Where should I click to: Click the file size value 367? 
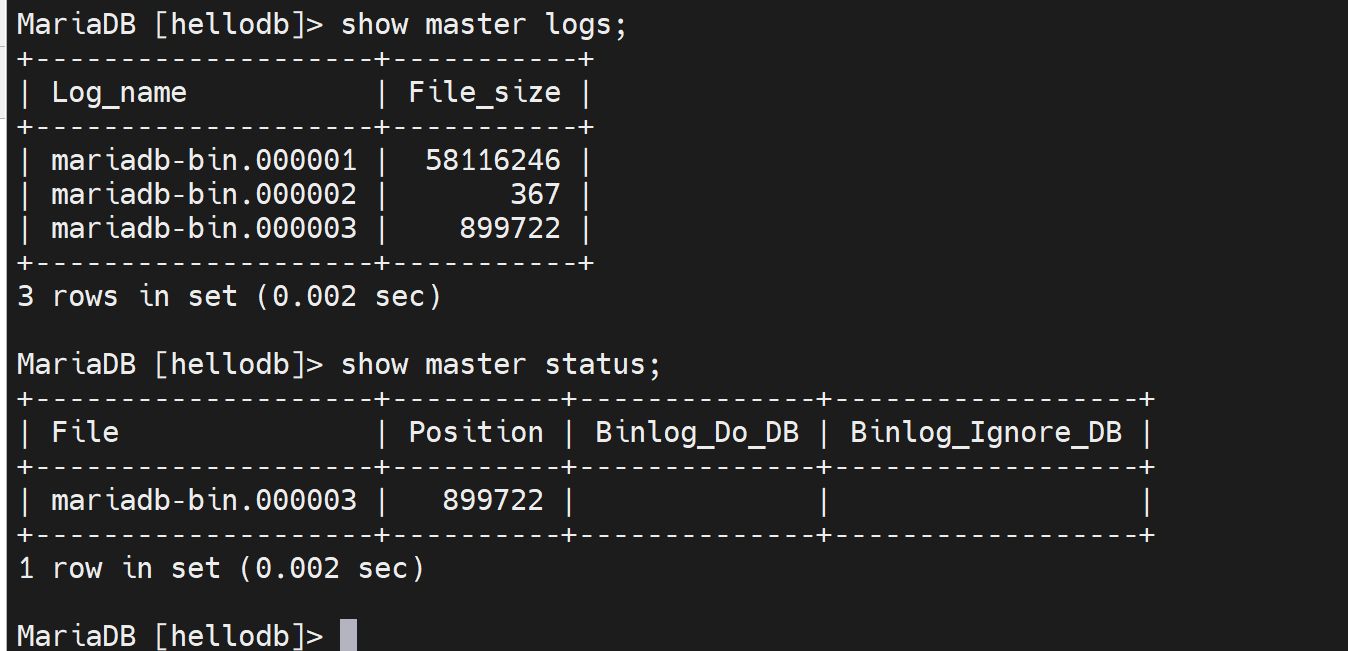[x=534, y=194]
